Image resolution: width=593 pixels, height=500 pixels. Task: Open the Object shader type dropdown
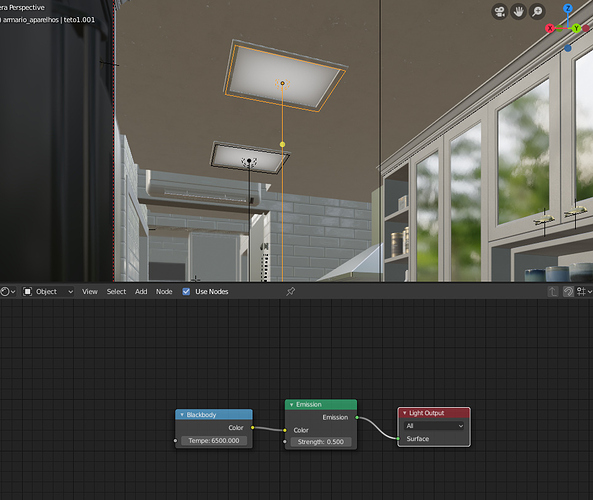coord(48,292)
